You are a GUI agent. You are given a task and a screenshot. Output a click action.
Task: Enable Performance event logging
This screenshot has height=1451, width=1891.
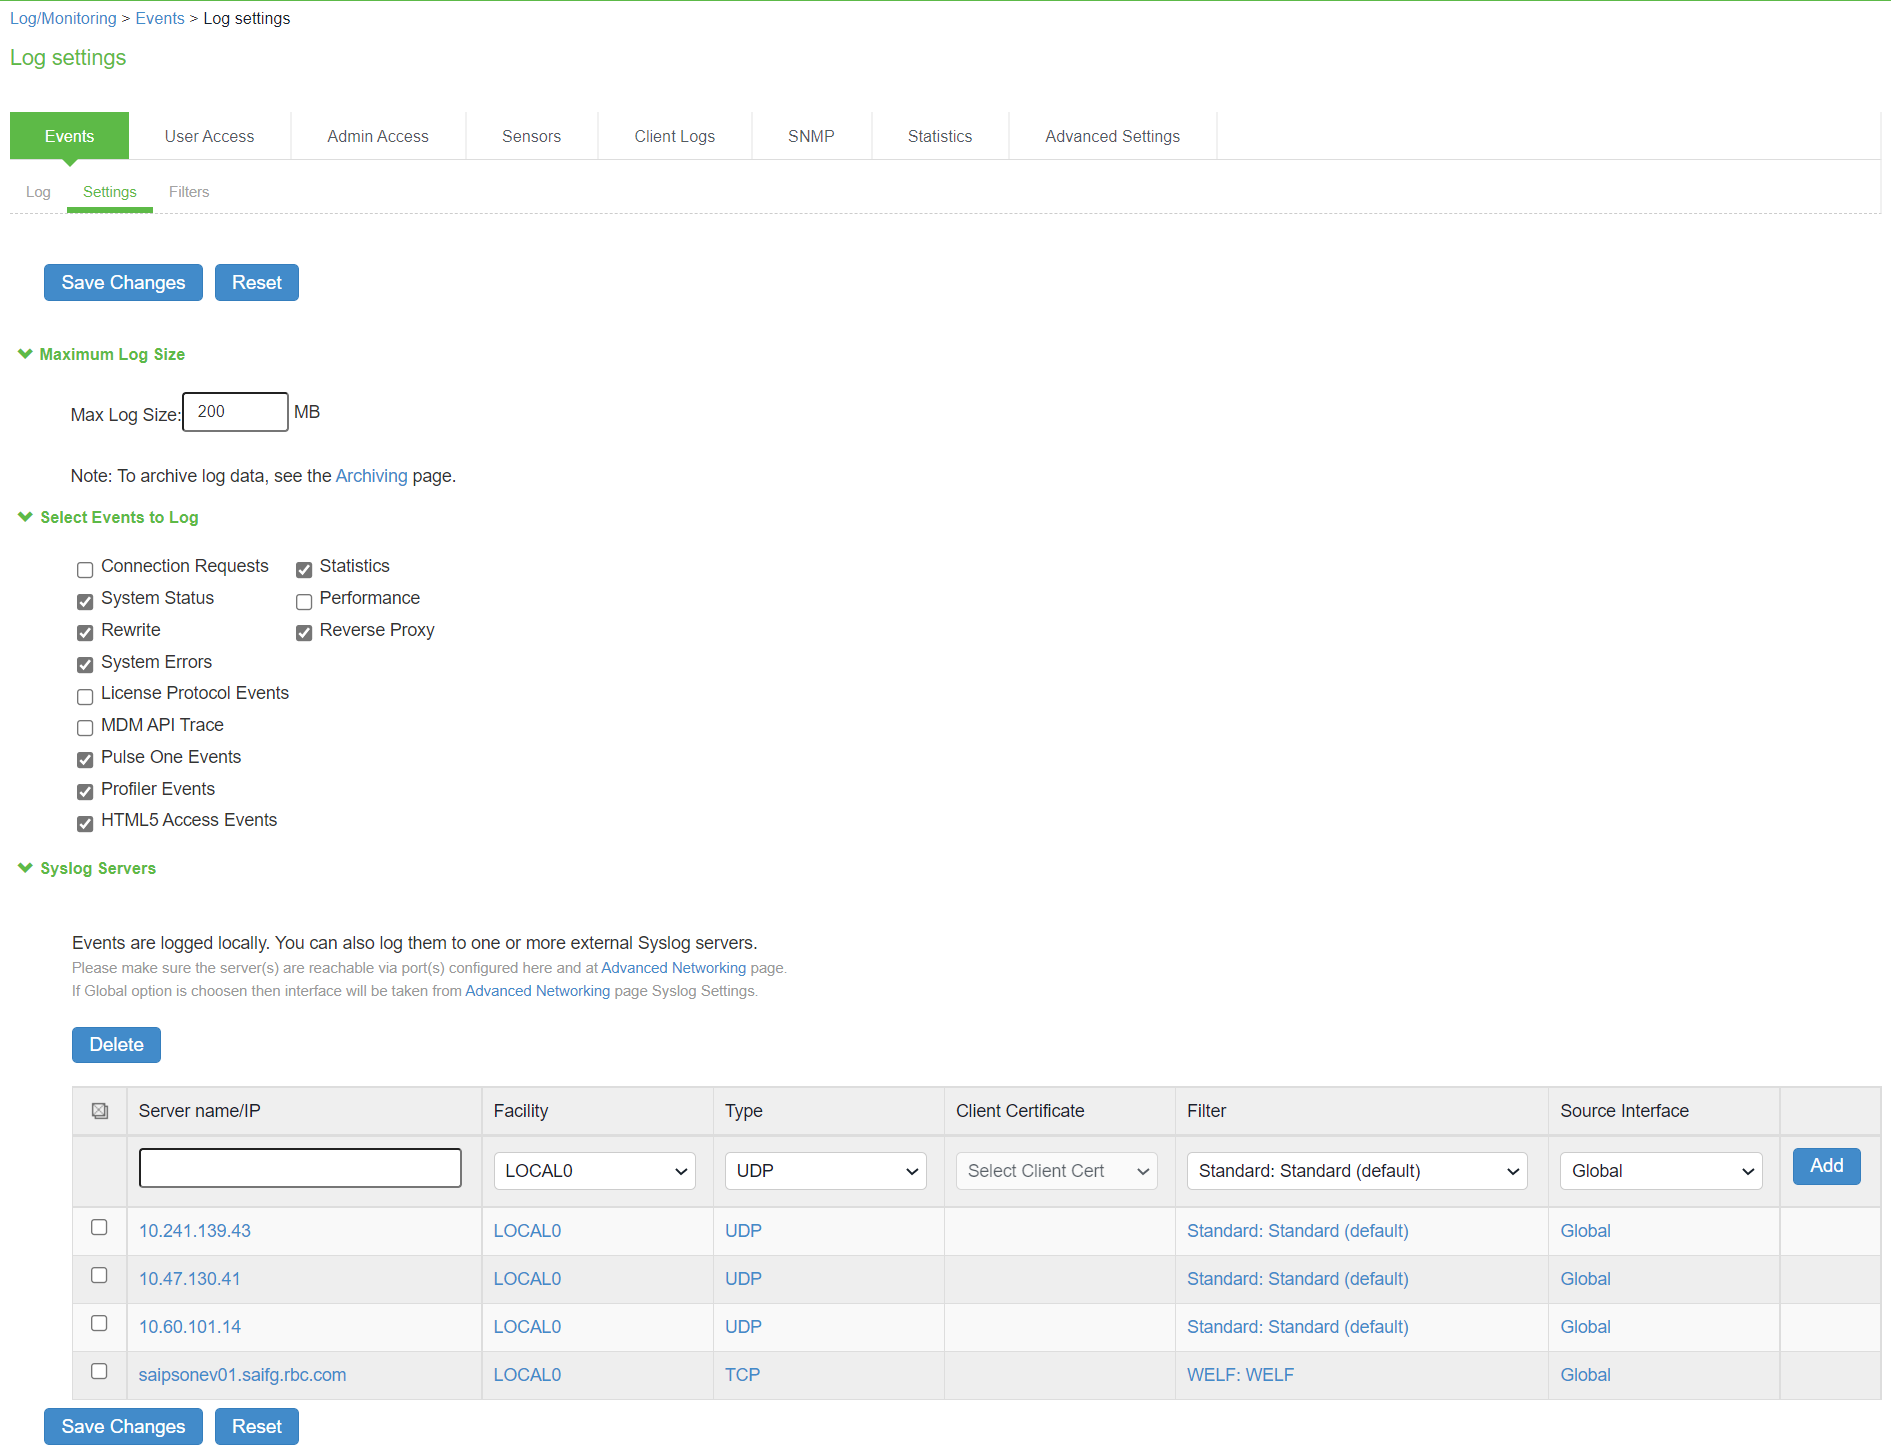tap(304, 601)
